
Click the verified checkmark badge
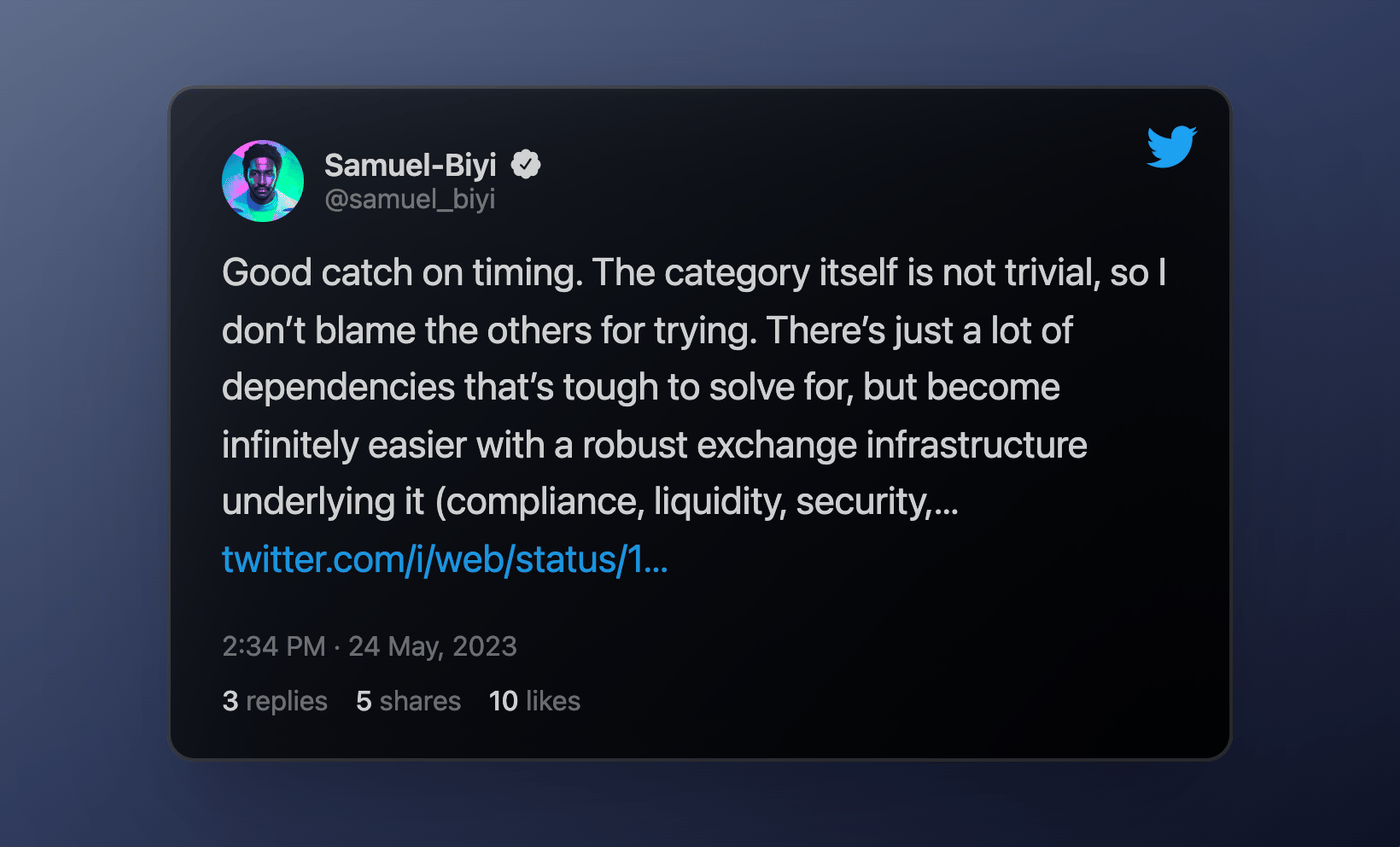tap(527, 163)
